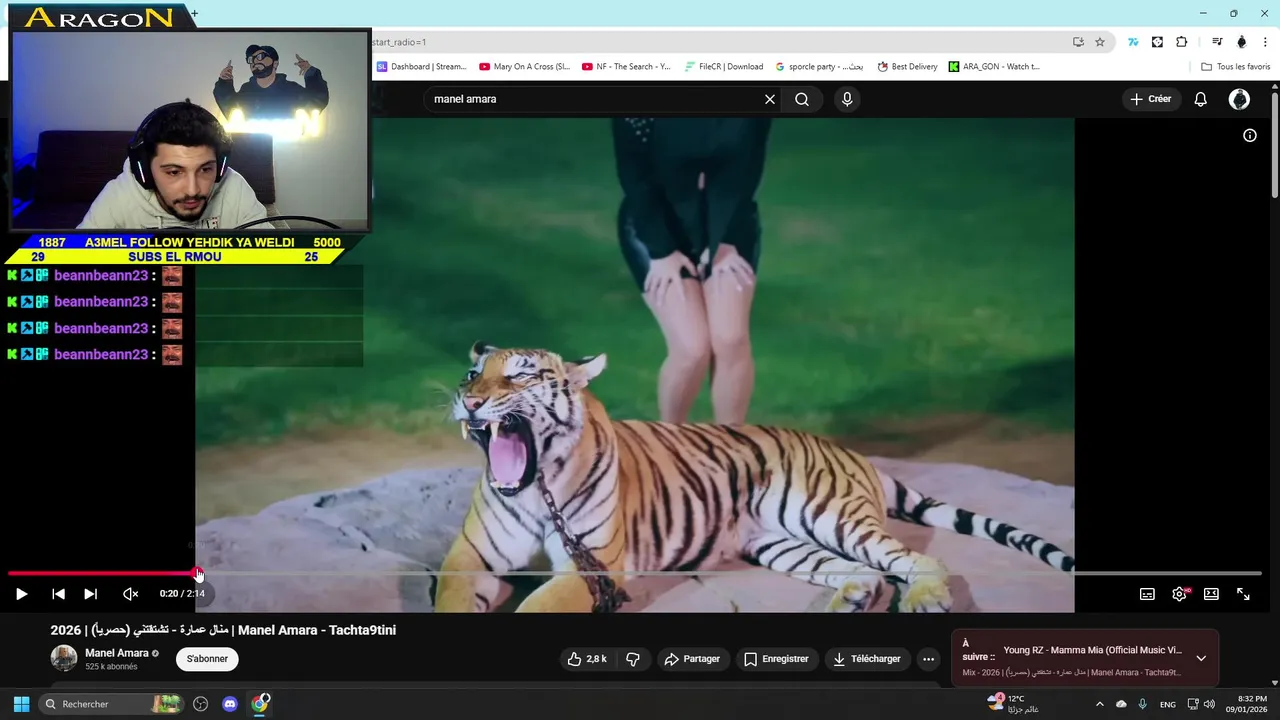
Task: Unmute the video with the speaker icon
Action: (130, 594)
